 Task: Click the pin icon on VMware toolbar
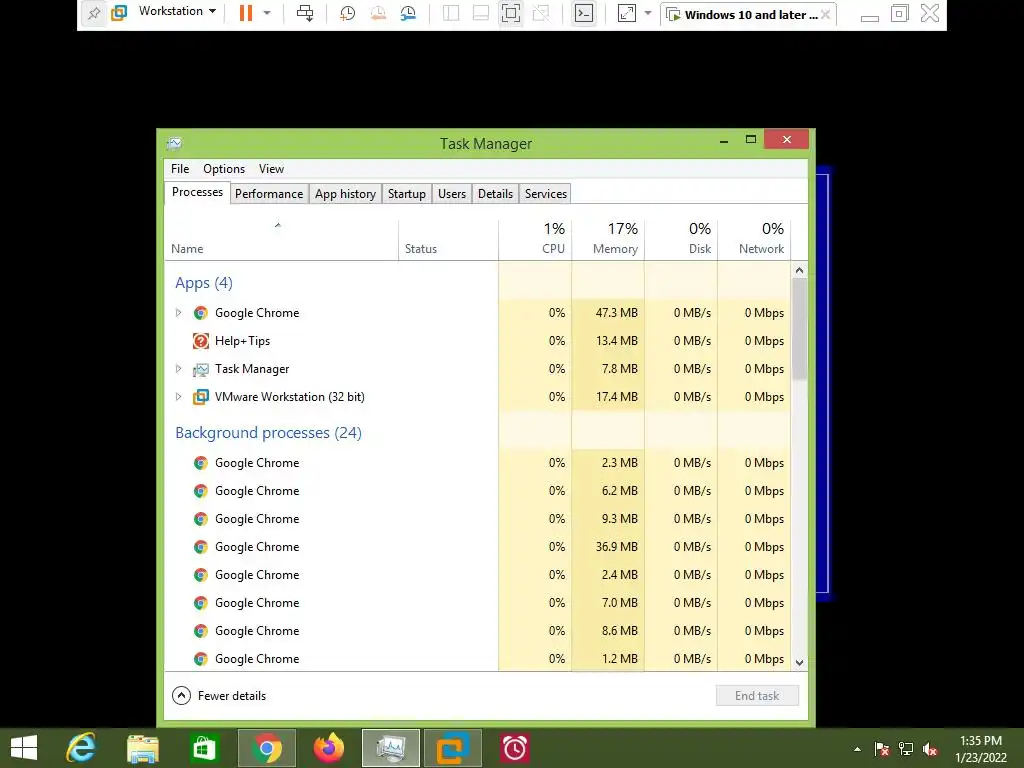93,13
